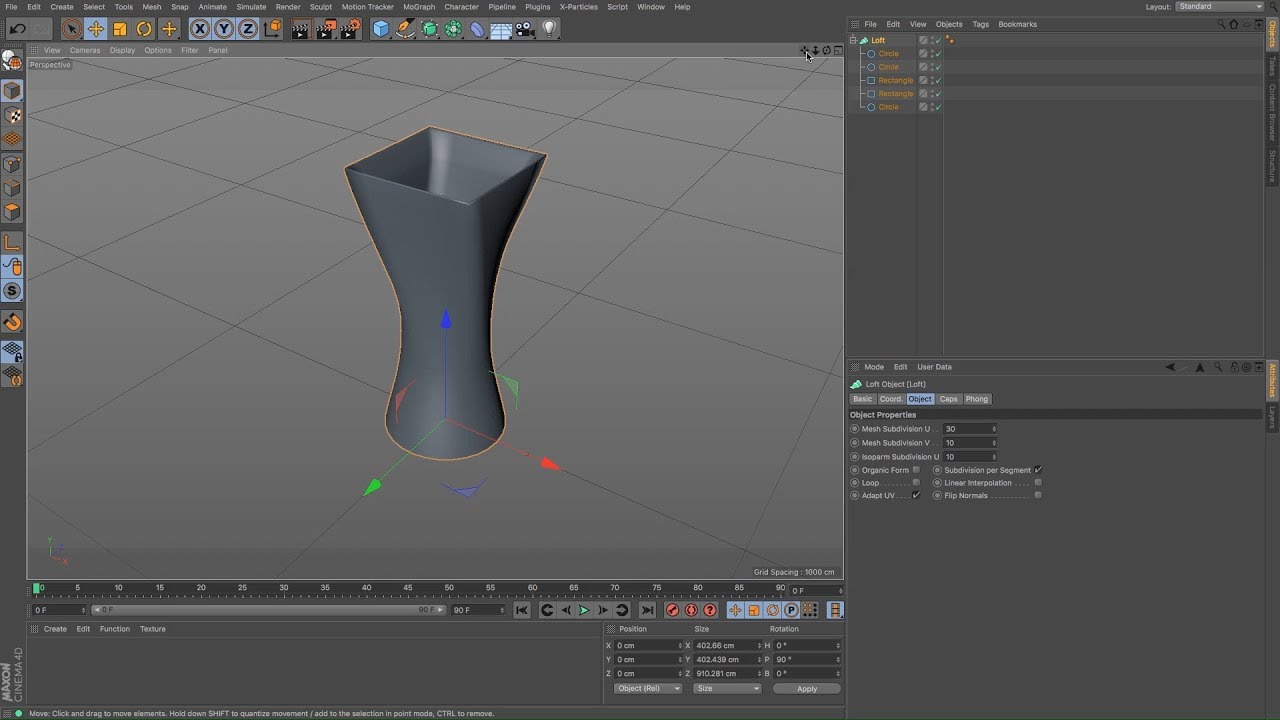Click Isoparm Subdivision U stepper arrows

click(994, 457)
